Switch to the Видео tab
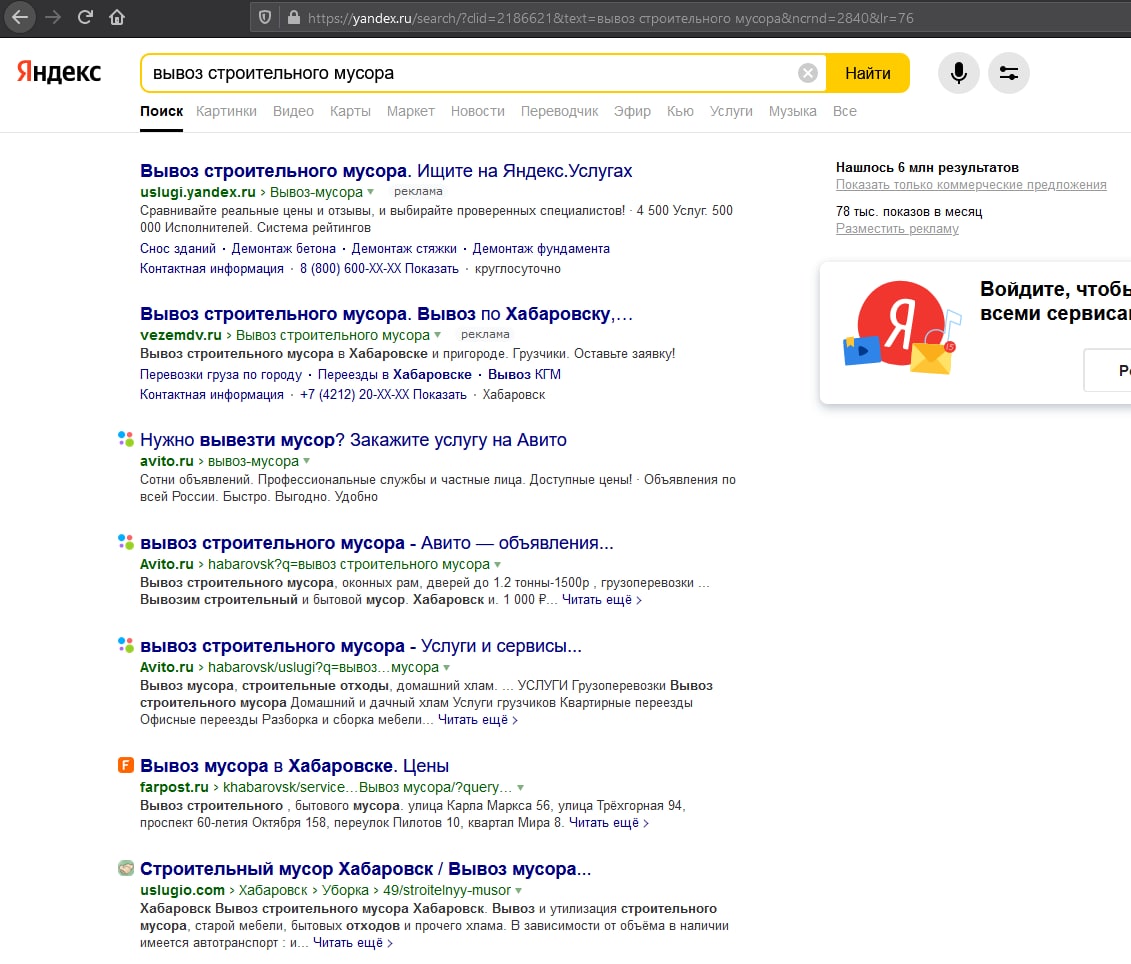1131x964 pixels. click(293, 111)
